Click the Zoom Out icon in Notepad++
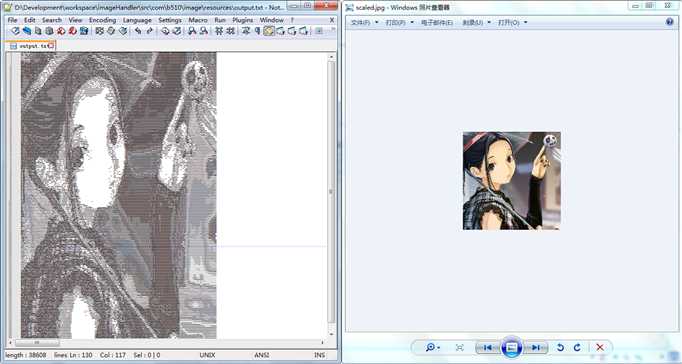This screenshot has height=364, width=682. [x=203, y=30]
